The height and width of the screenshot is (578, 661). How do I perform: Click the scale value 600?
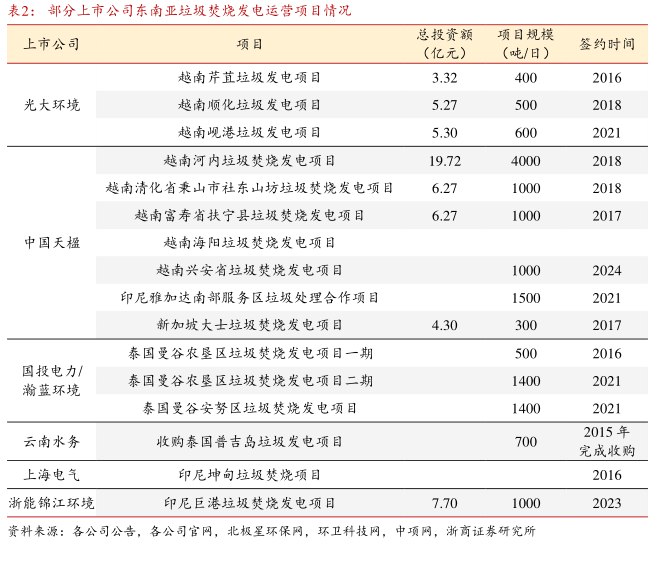click(526, 133)
